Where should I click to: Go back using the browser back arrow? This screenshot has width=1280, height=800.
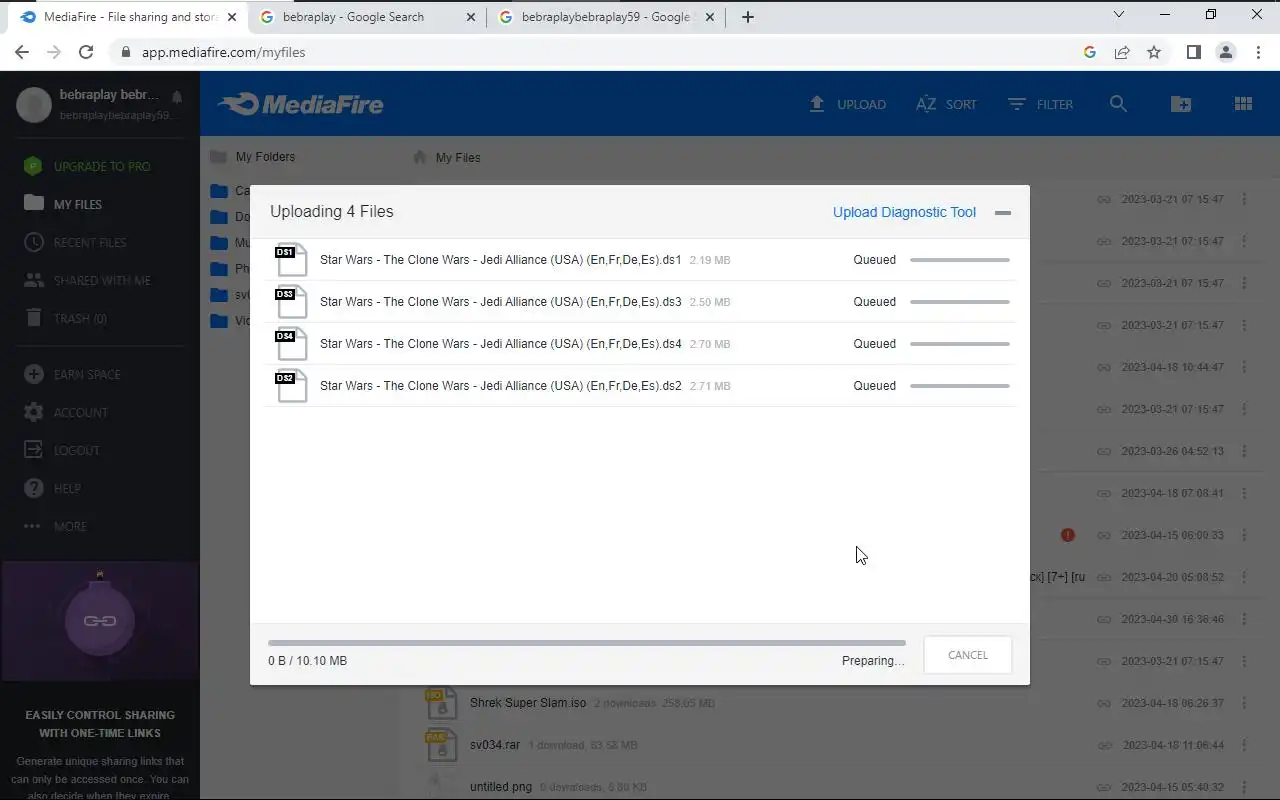[22, 52]
